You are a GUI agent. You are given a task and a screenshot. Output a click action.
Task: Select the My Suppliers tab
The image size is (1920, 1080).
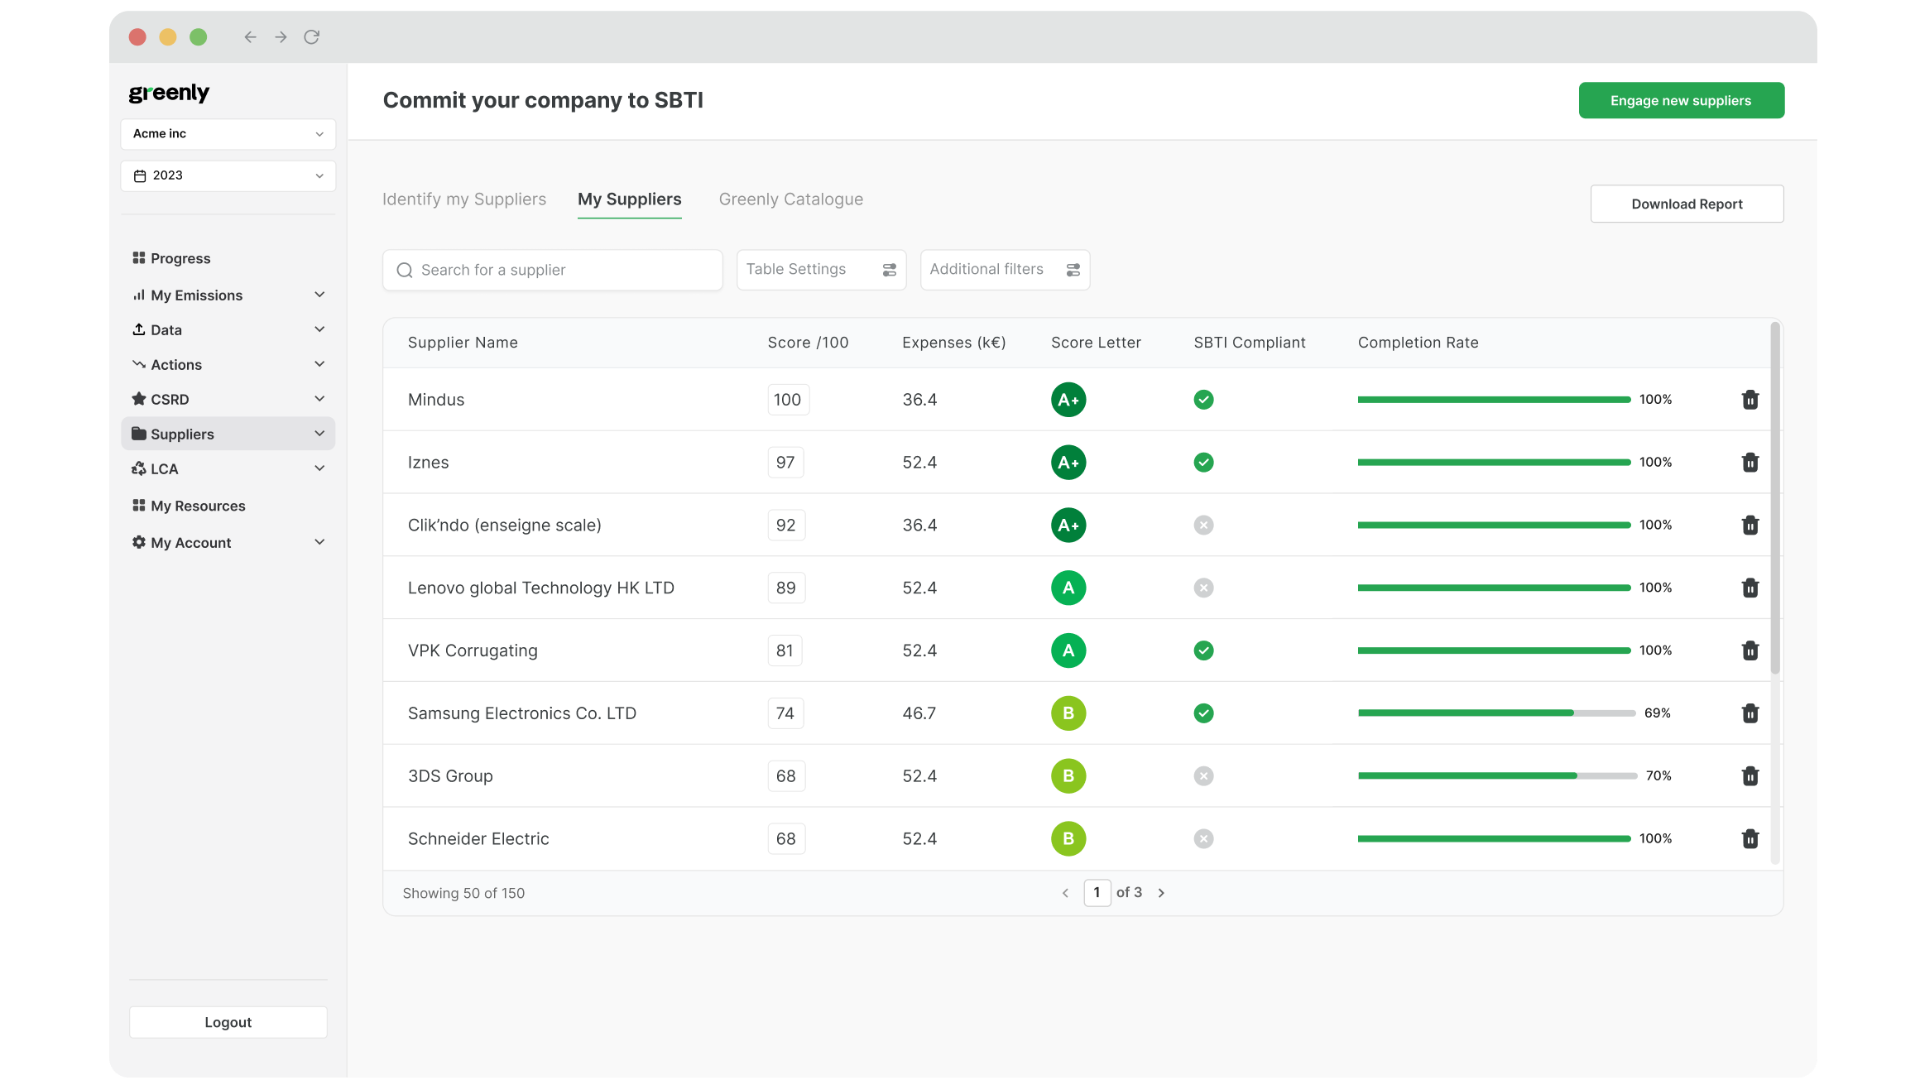(x=629, y=199)
